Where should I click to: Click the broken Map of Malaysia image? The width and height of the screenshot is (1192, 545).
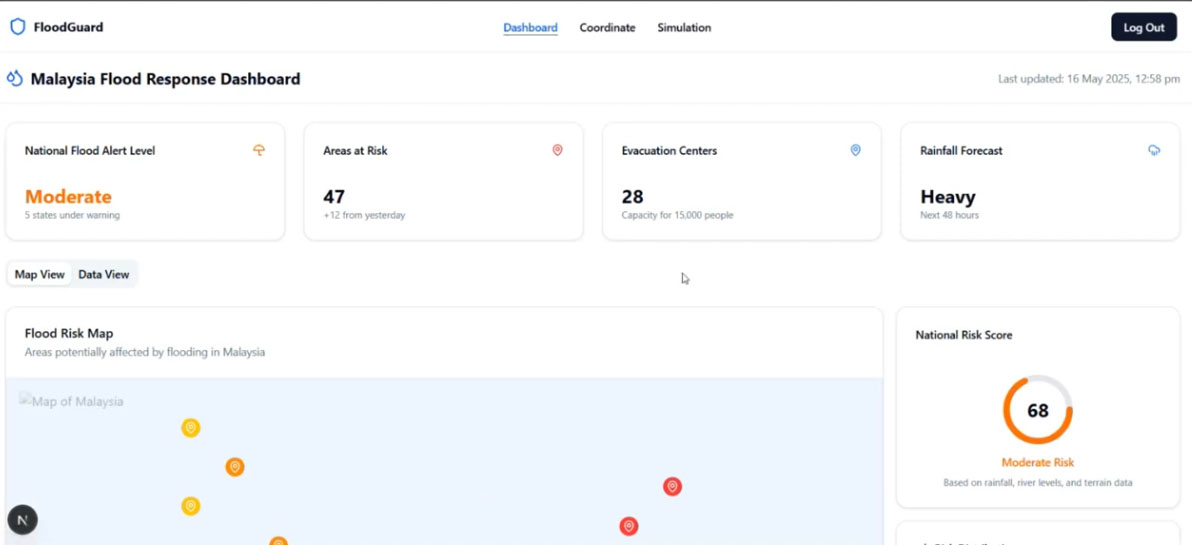coord(71,401)
